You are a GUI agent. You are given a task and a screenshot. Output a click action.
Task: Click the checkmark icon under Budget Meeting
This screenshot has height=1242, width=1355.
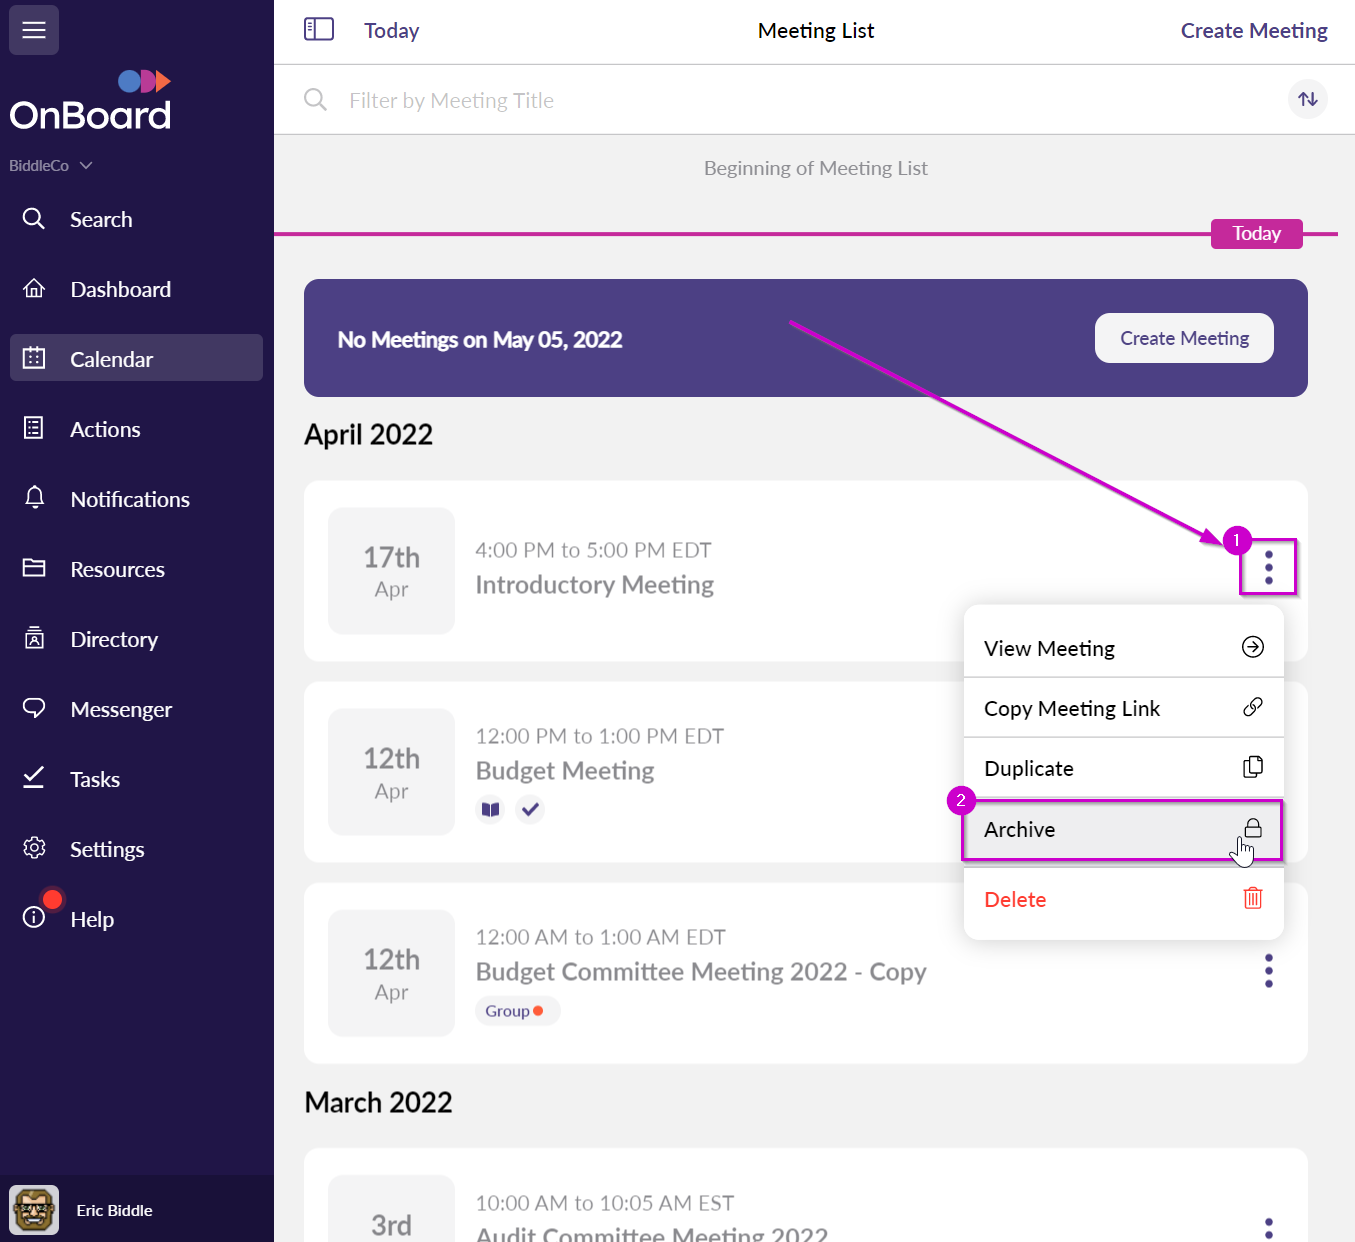coord(530,809)
